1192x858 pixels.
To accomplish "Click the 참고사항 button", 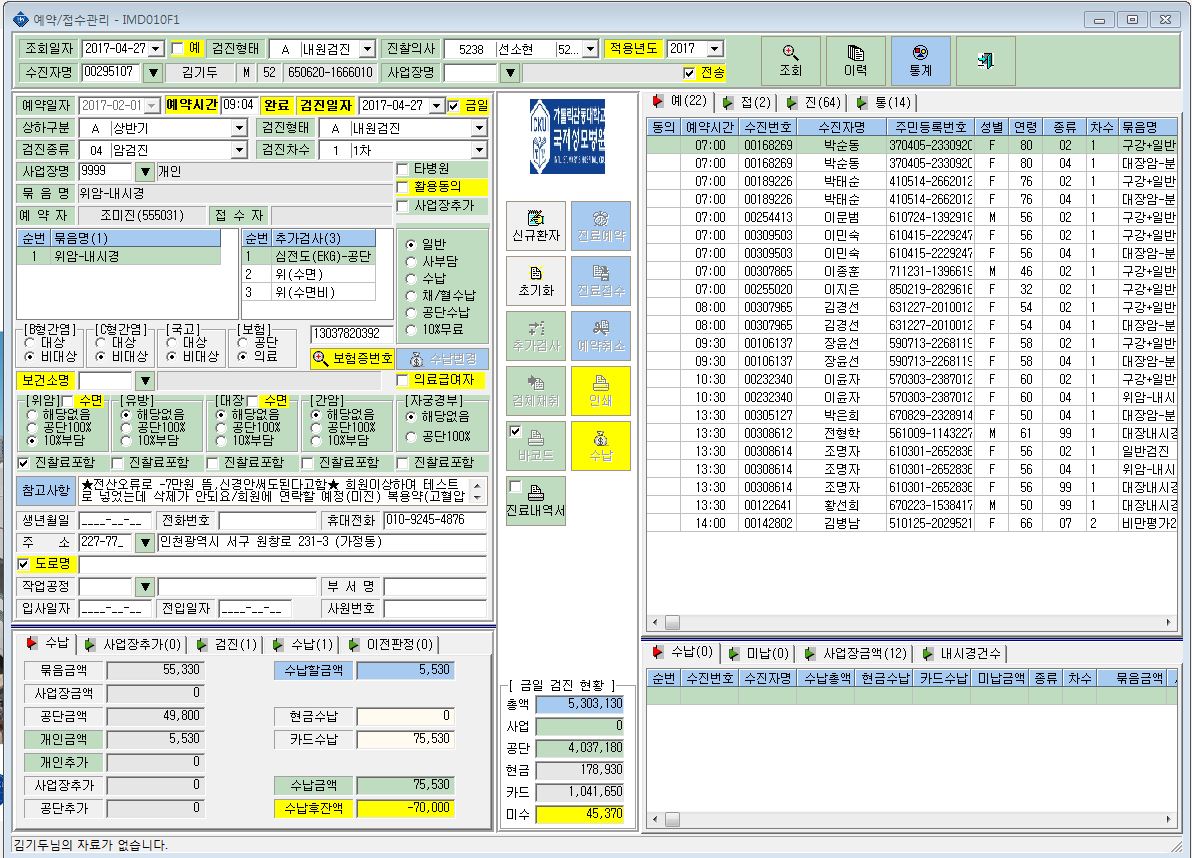I will [46, 491].
